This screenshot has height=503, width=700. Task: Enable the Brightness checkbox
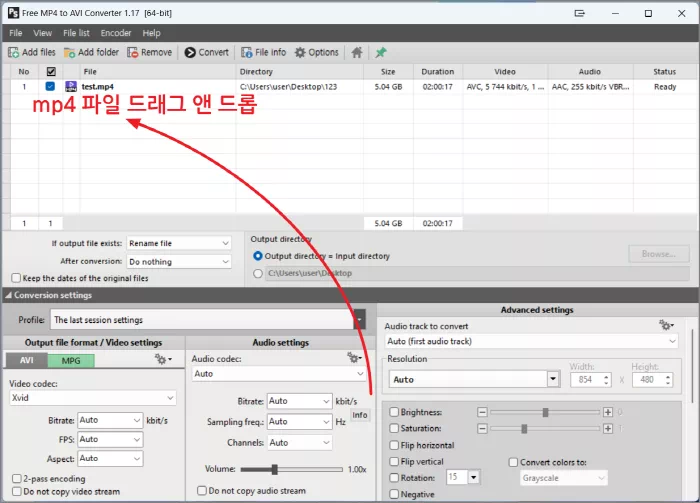tap(394, 412)
